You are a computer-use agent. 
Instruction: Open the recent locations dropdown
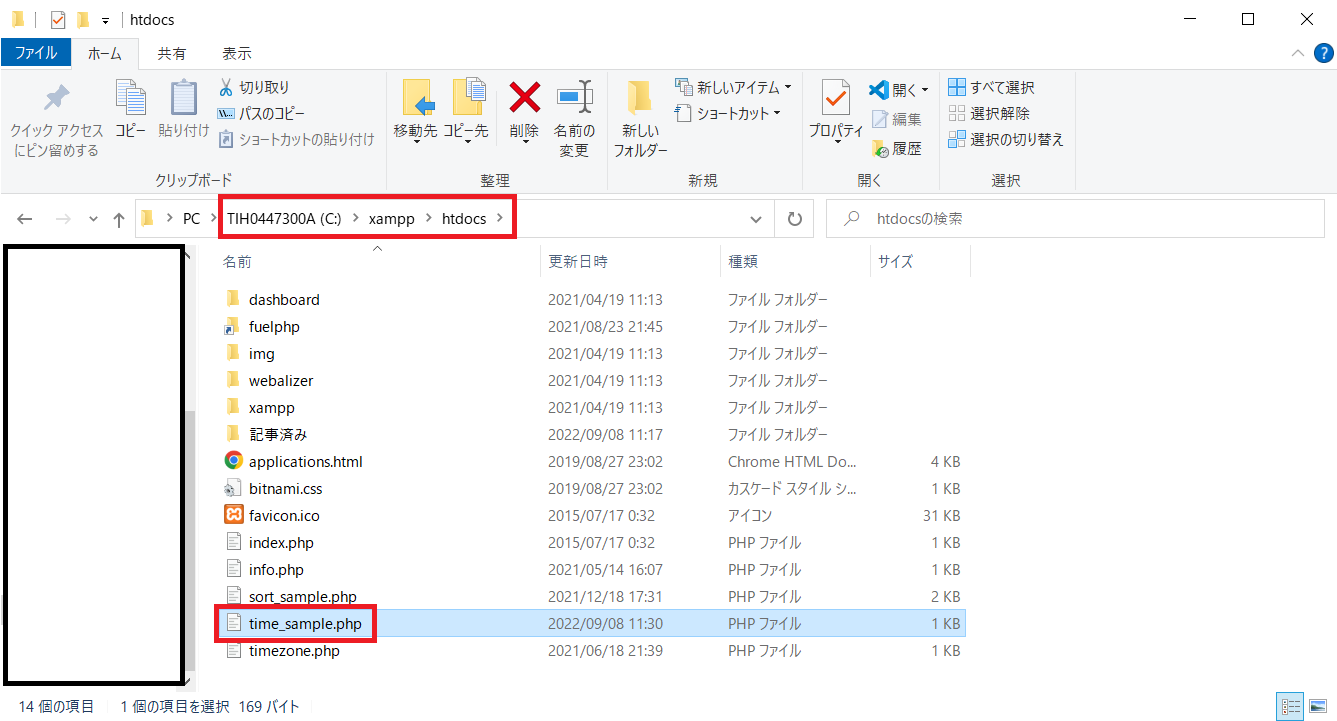tap(93, 219)
